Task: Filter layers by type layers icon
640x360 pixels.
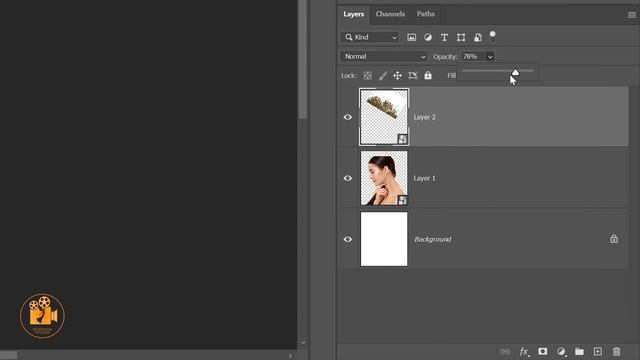Action: (x=444, y=38)
